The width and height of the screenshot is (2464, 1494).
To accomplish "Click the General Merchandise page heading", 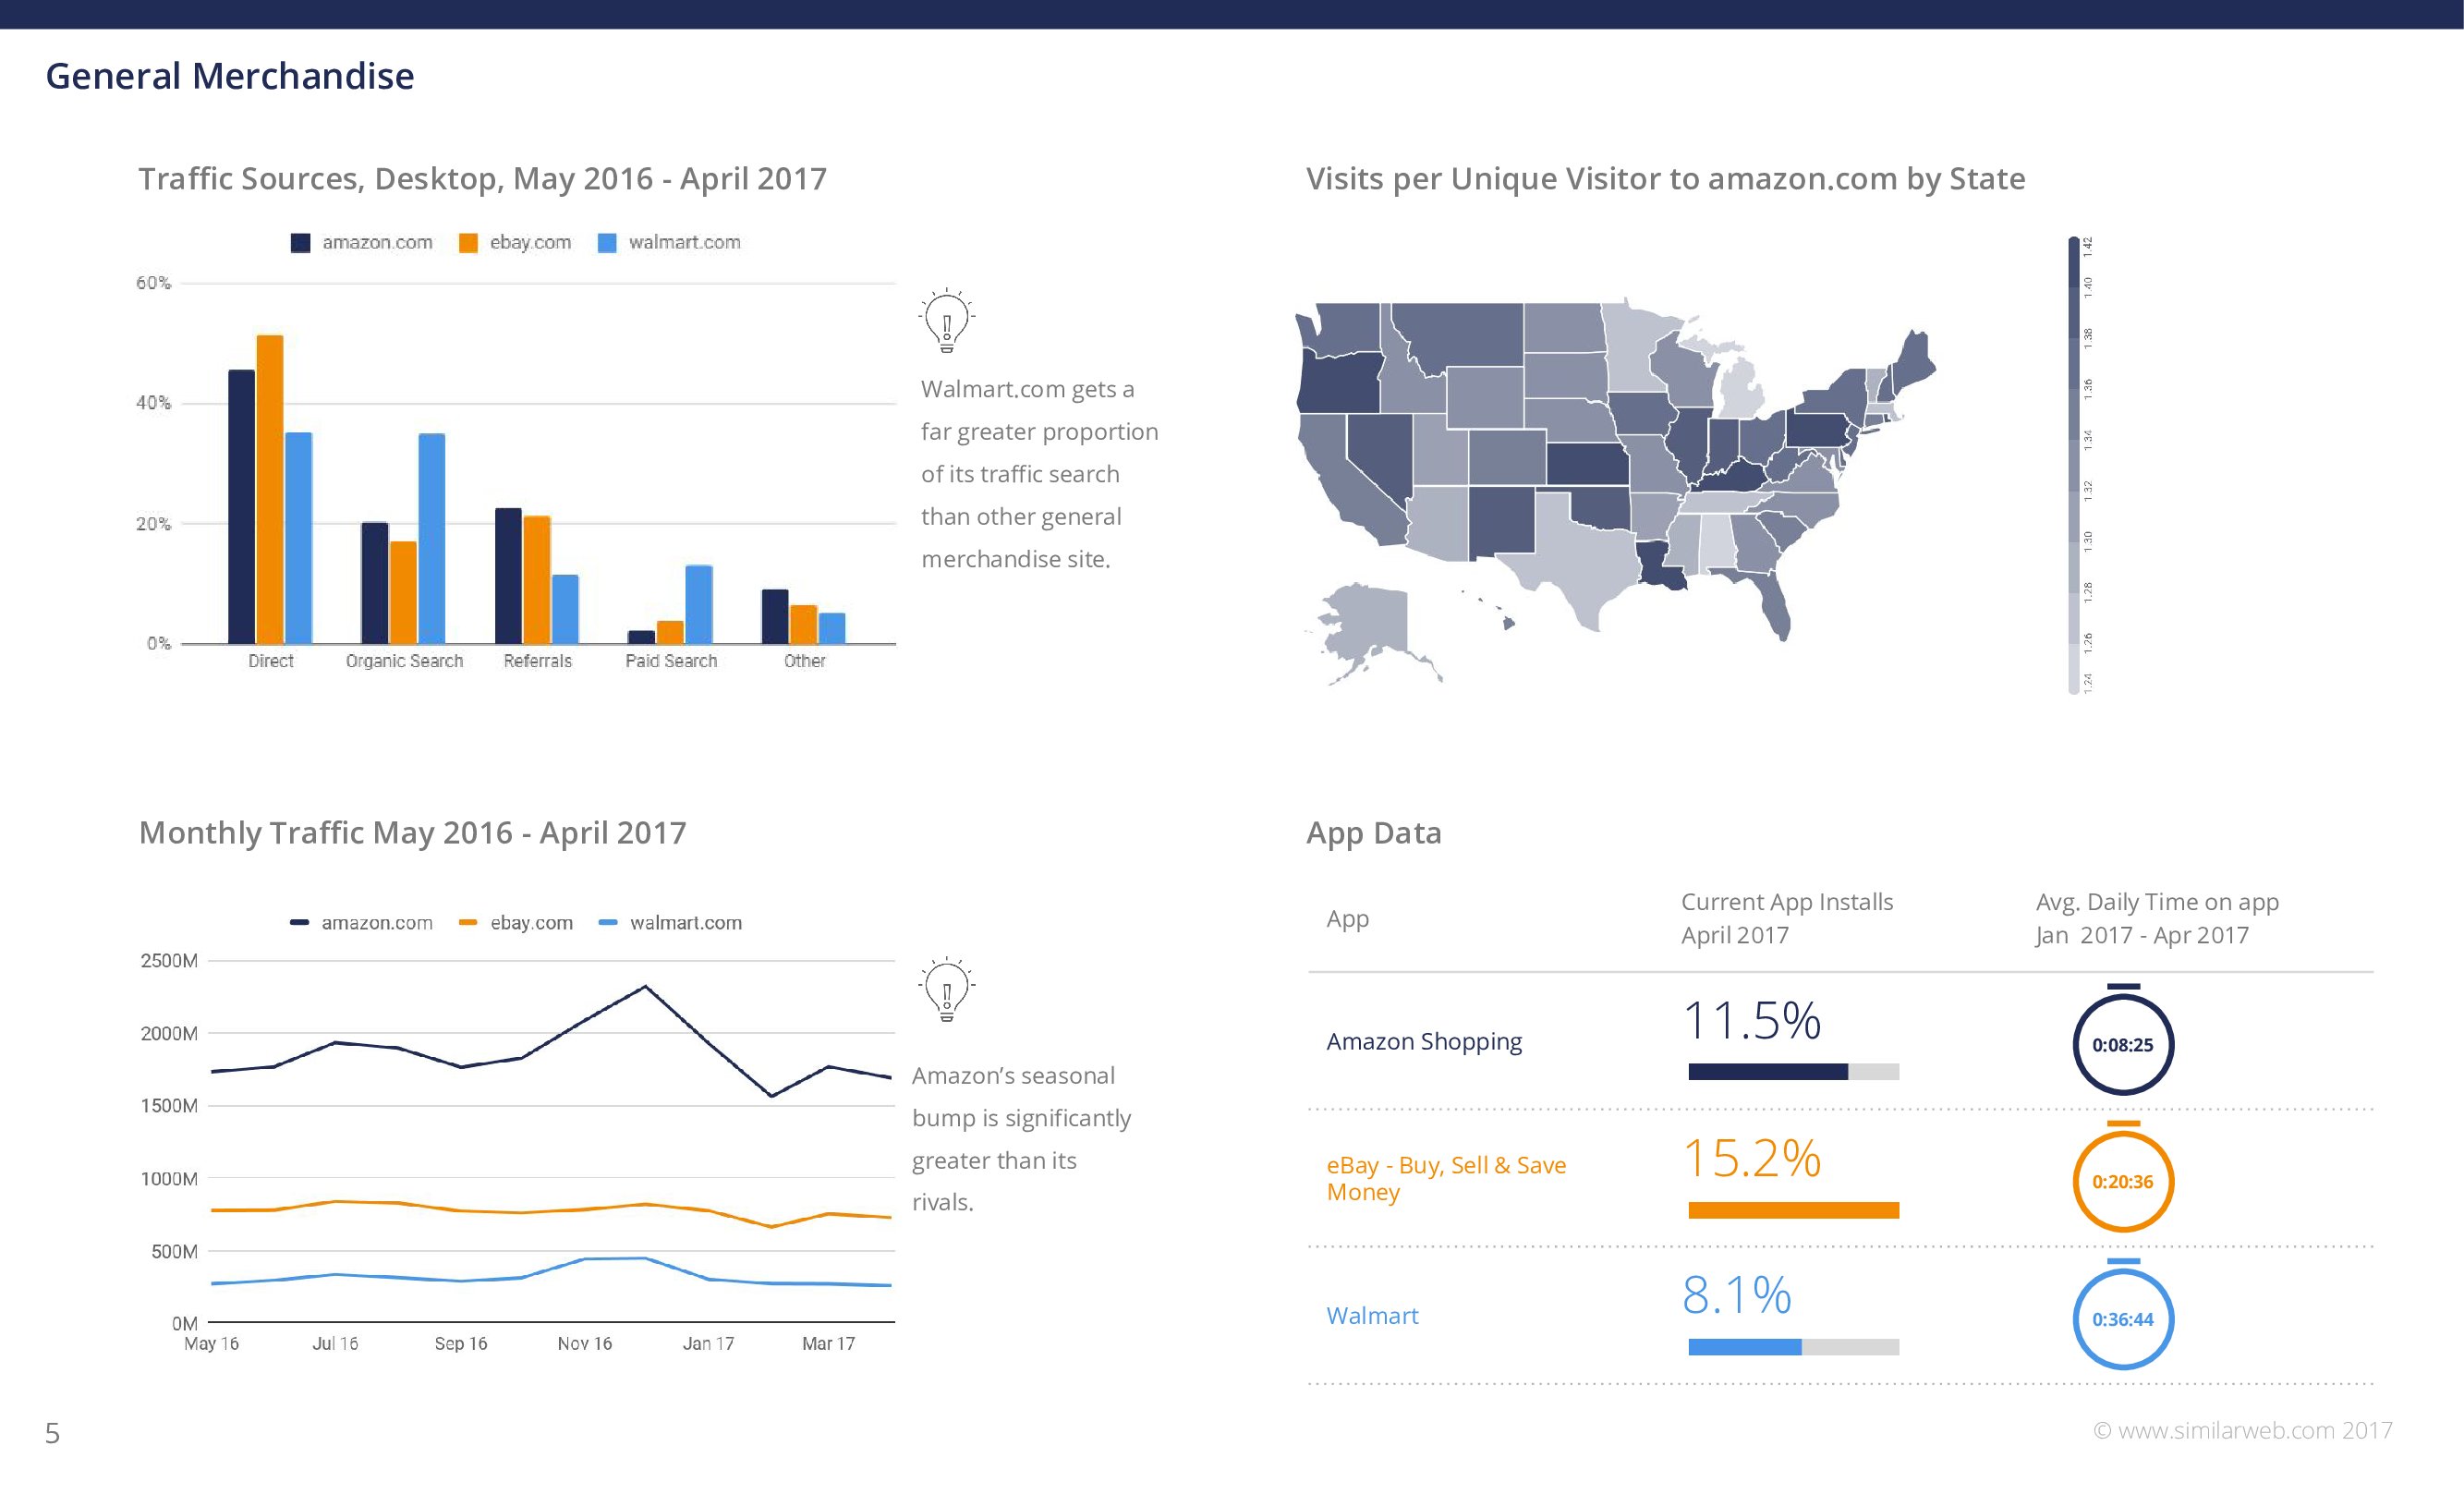I will (x=230, y=76).
